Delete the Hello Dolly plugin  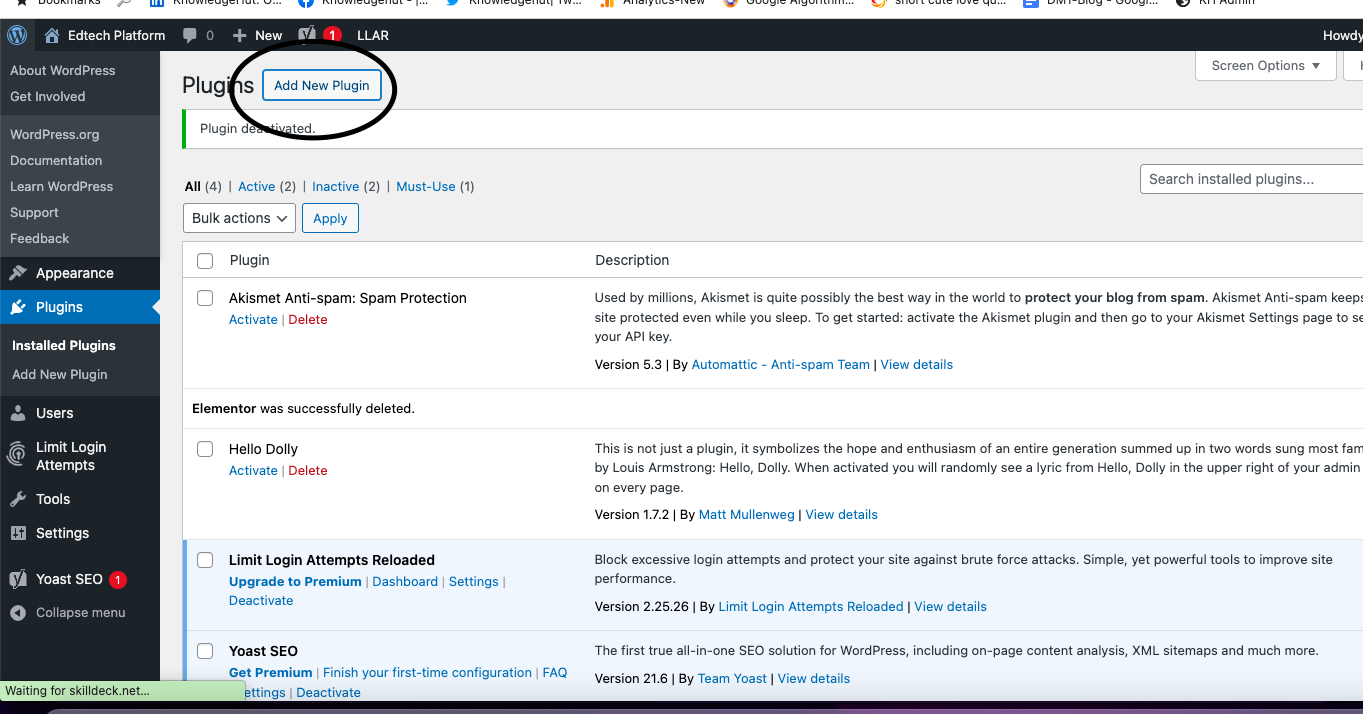pyautogui.click(x=308, y=471)
